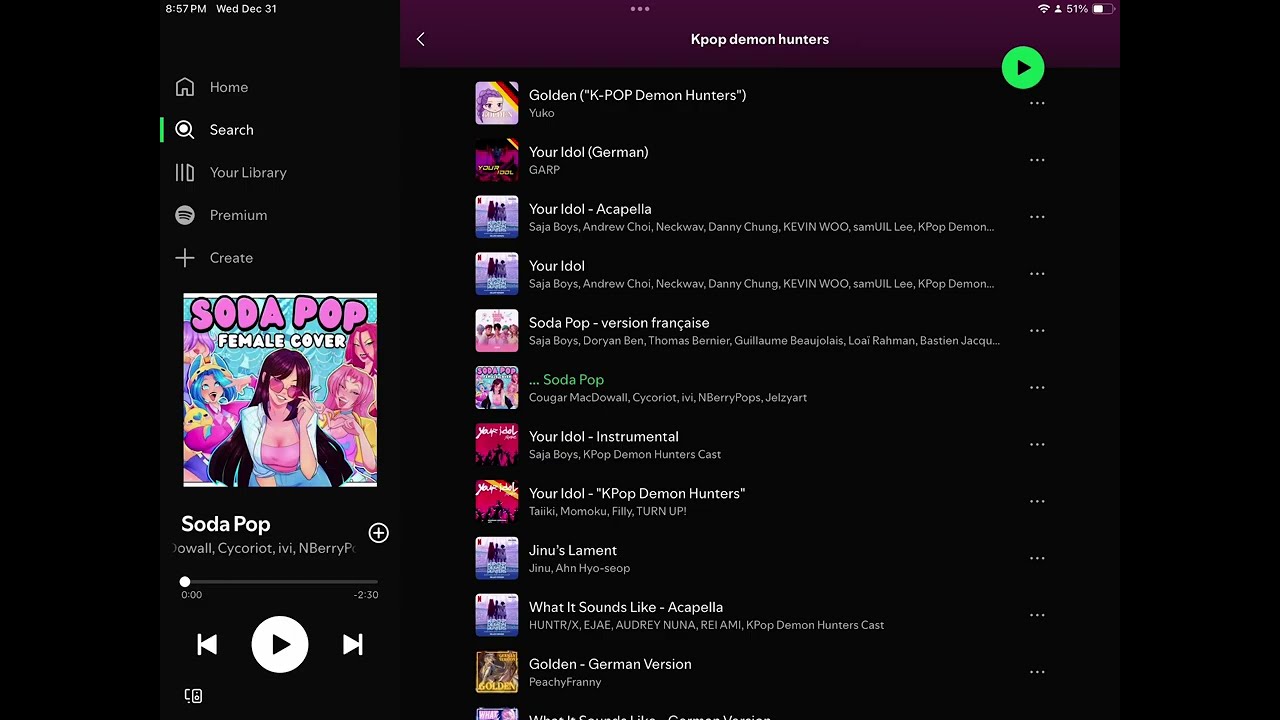Click the remaining time -2:30 label

point(366,595)
